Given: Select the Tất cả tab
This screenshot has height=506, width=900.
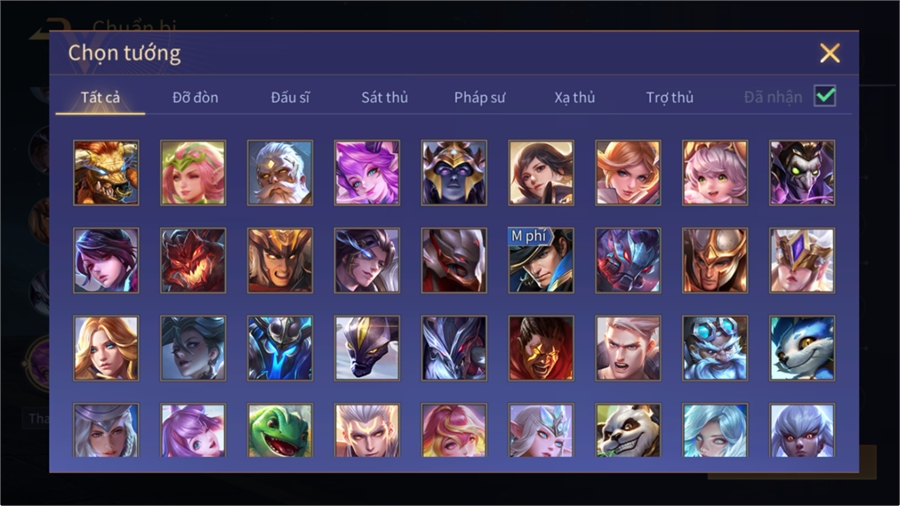Looking at the screenshot, I should tap(100, 98).
